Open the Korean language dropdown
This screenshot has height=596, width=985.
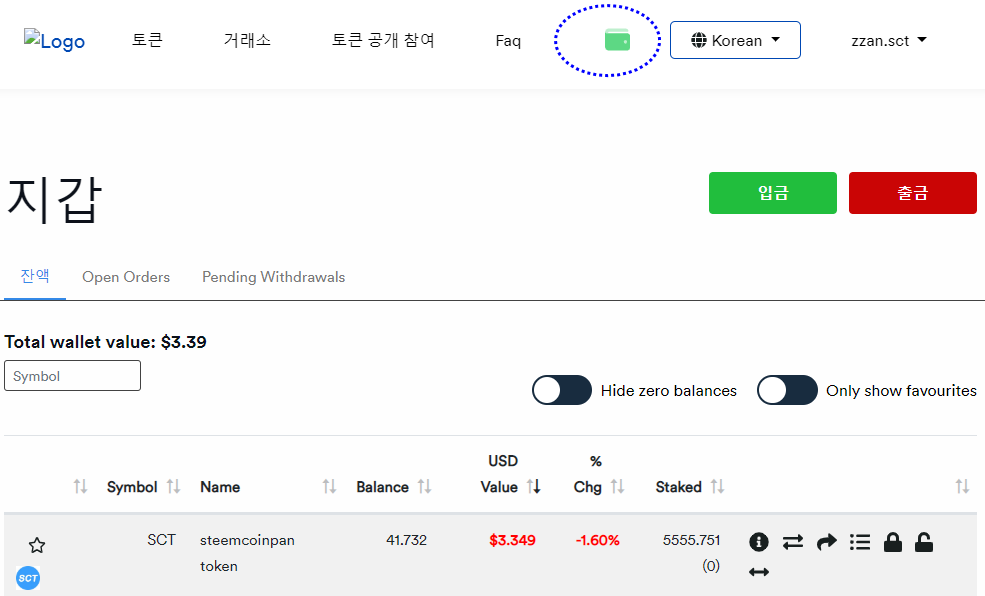[x=735, y=41]
